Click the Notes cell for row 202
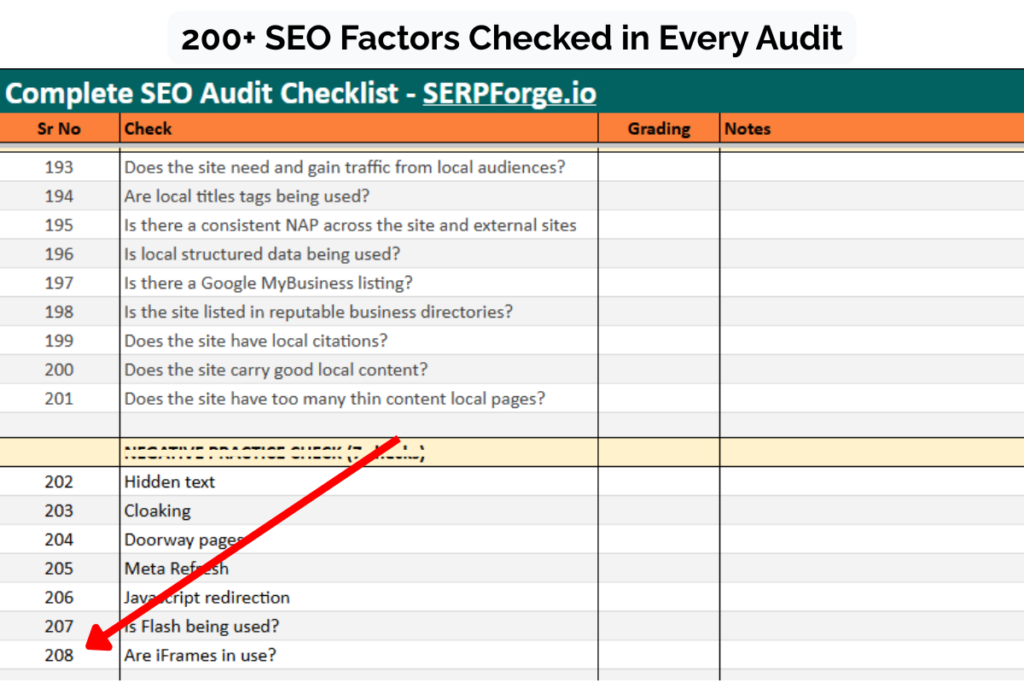This screenshot has height=683, width=1024. pyautogui.click(x=870, y=481)
